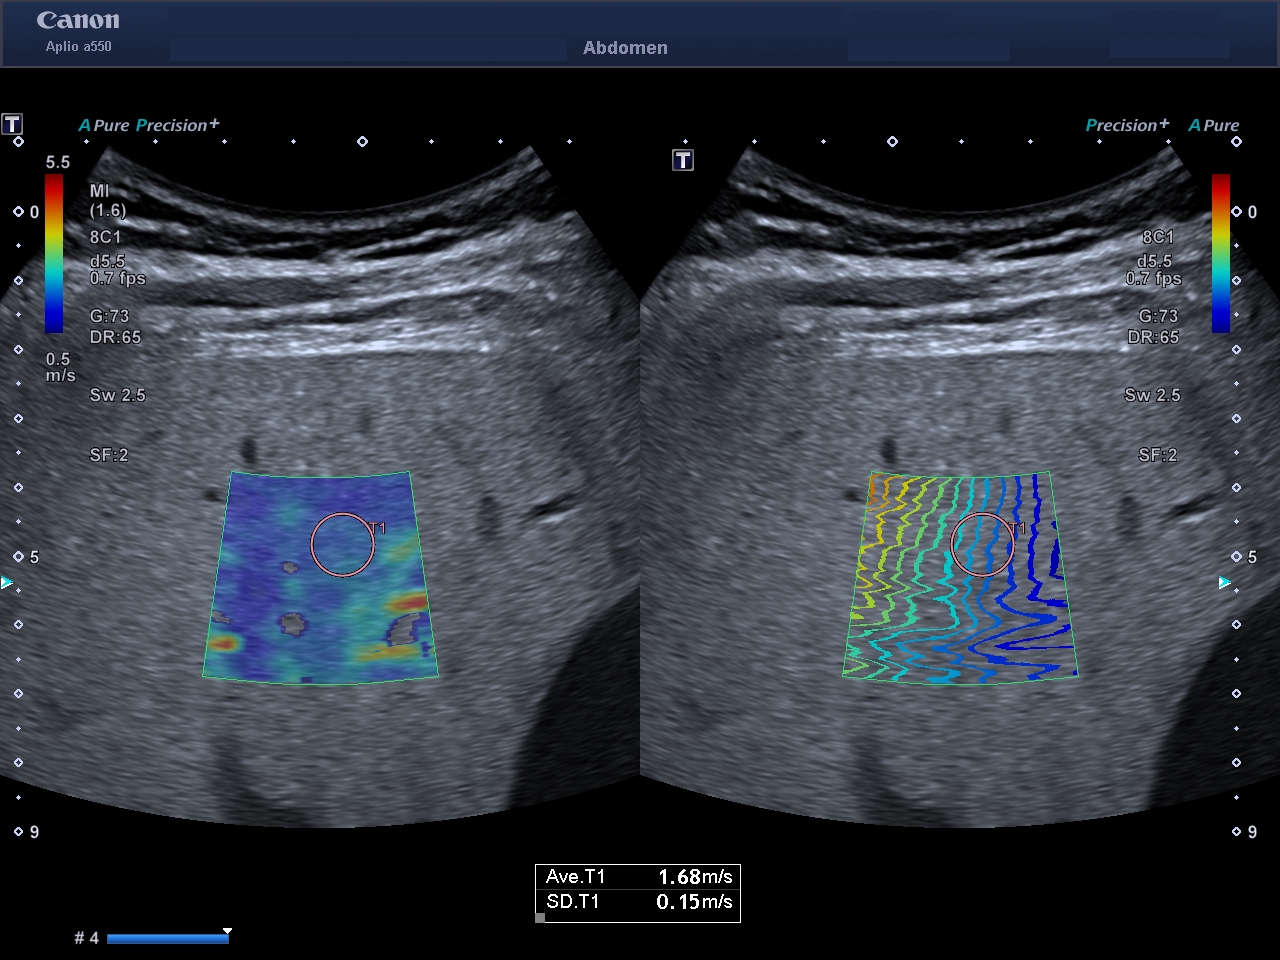Select the T1 circular ROI on propagation map

[x=983, y=545]
